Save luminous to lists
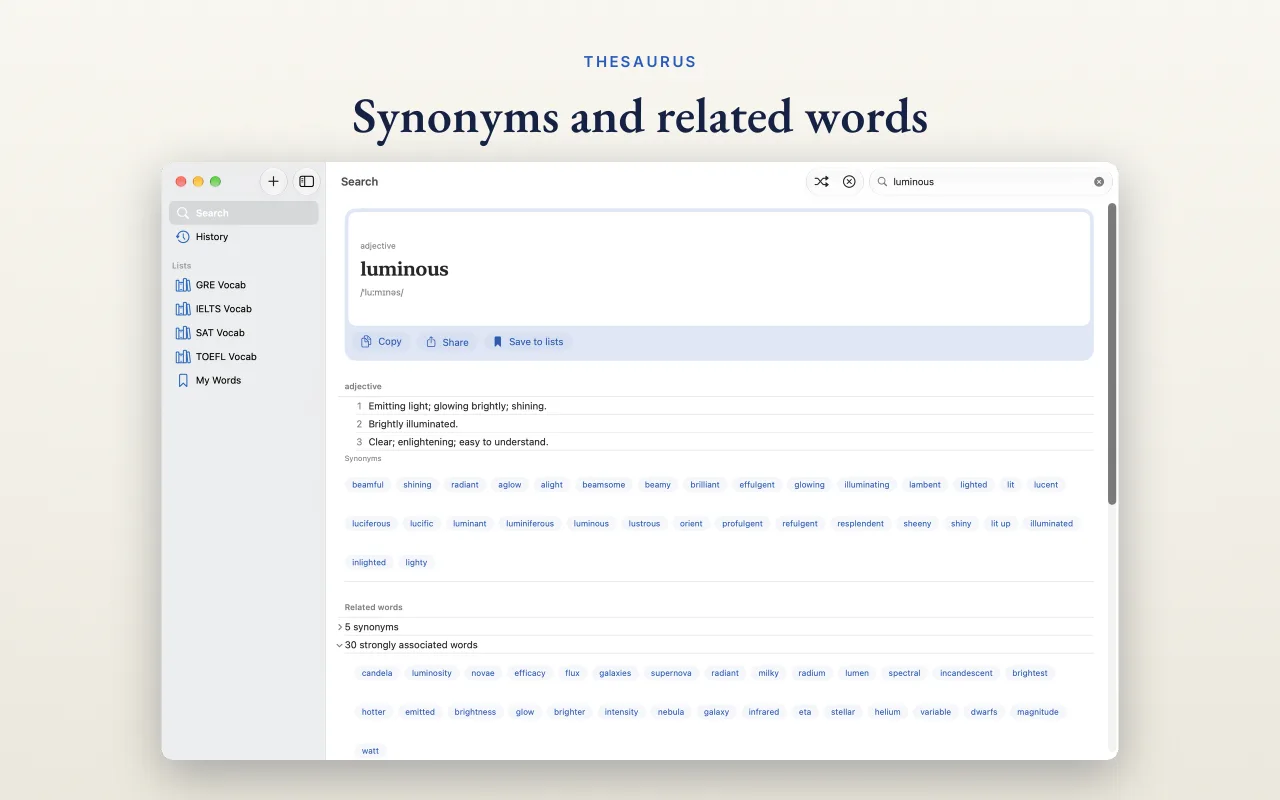1280x800 pixels. click(528, 342)
